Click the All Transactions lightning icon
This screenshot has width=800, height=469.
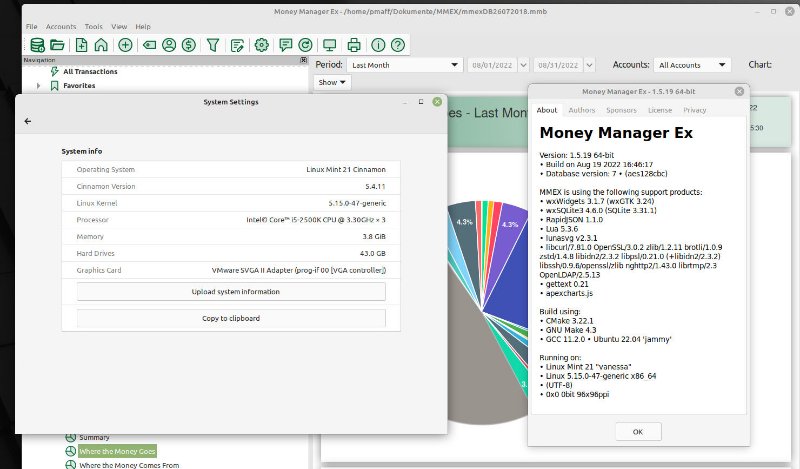click(54, 71)
